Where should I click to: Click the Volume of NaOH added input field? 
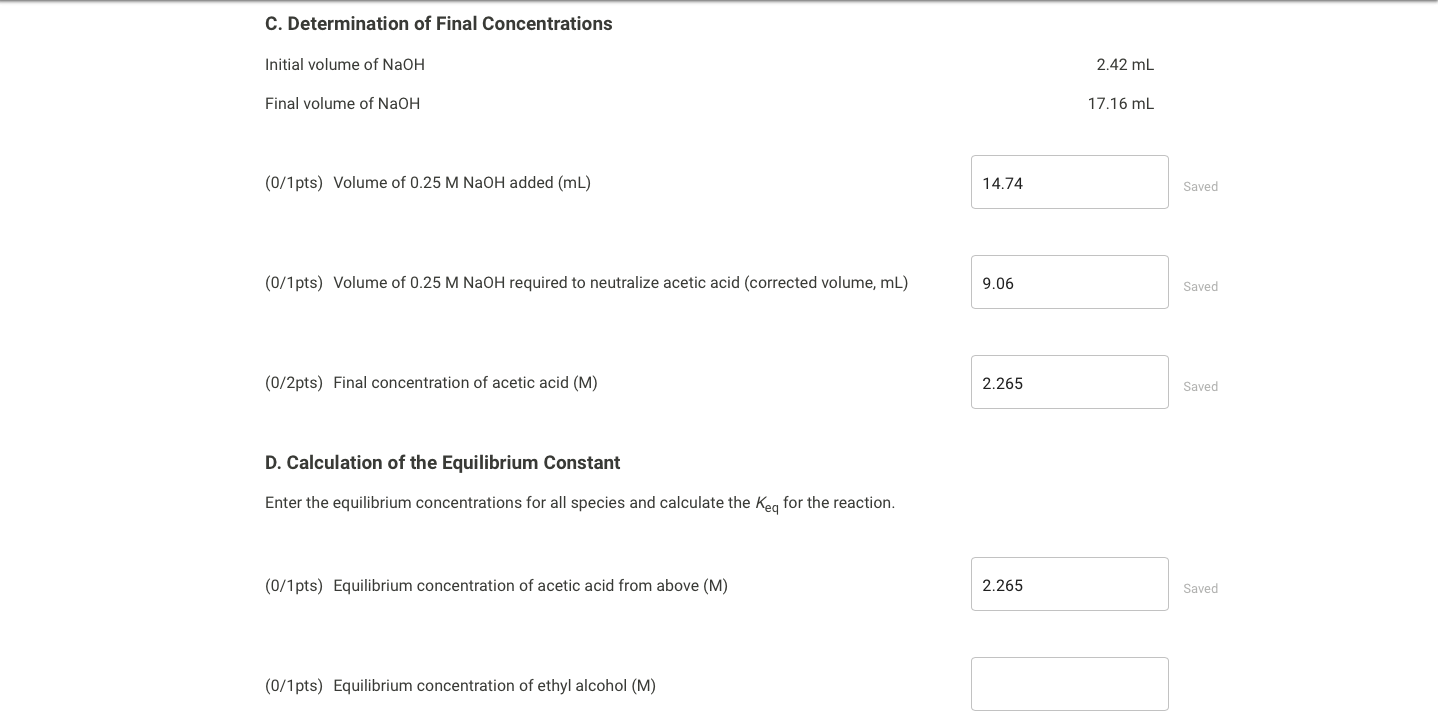click(1069, 182)
